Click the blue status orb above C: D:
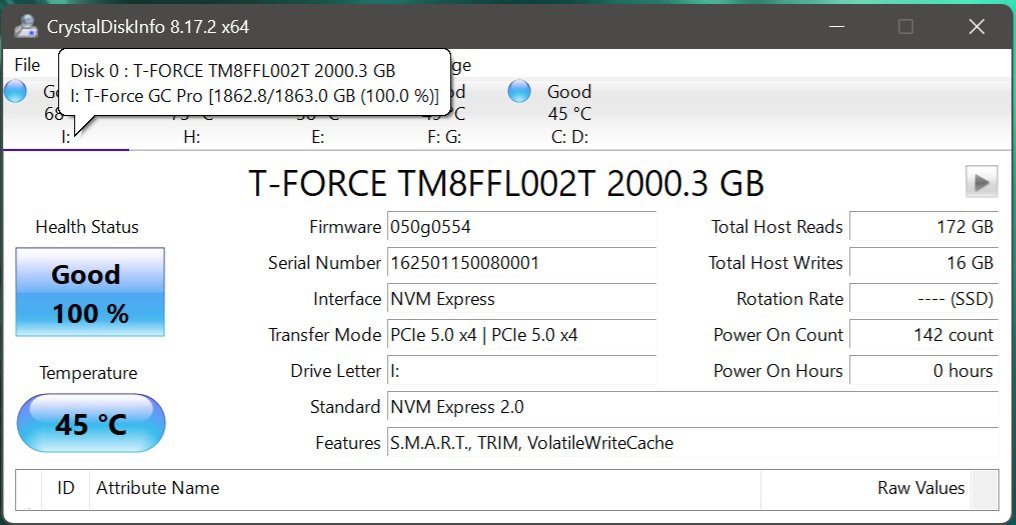The width and height of the screenshot is (1016, 525). pyautogui.click(x=519, y=91)
